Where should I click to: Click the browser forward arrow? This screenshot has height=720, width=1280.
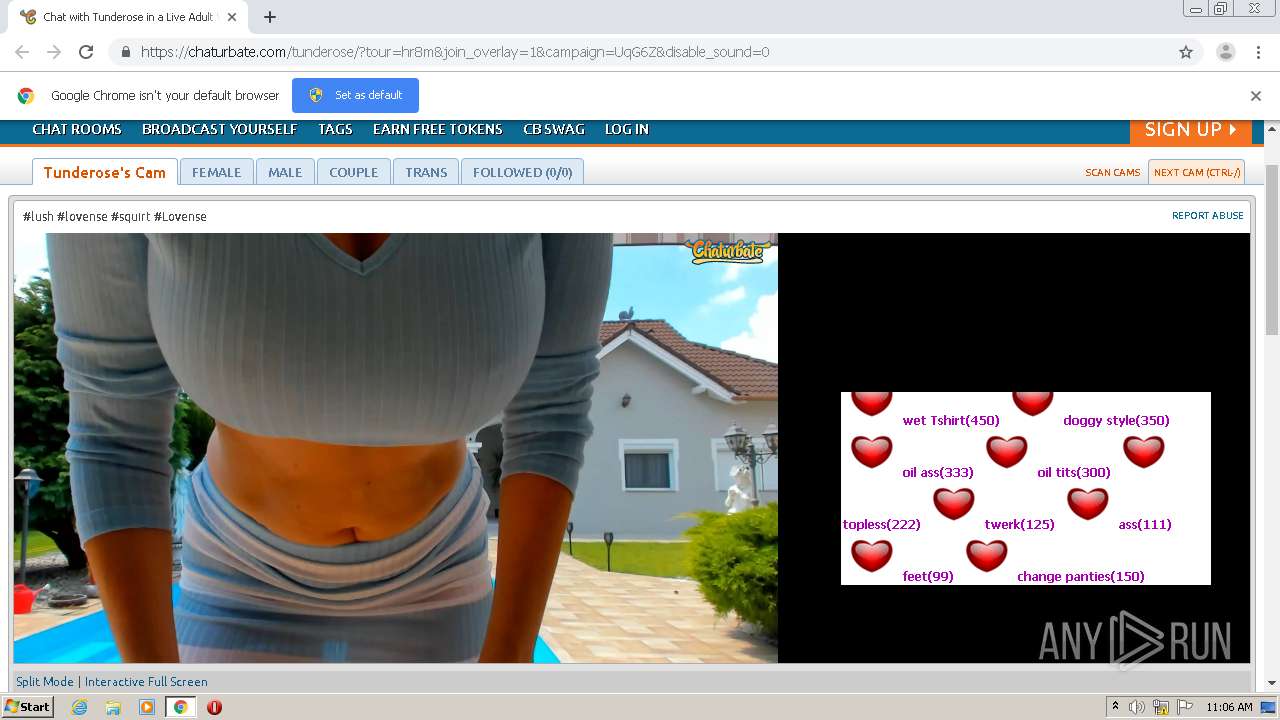click(54, 52)
